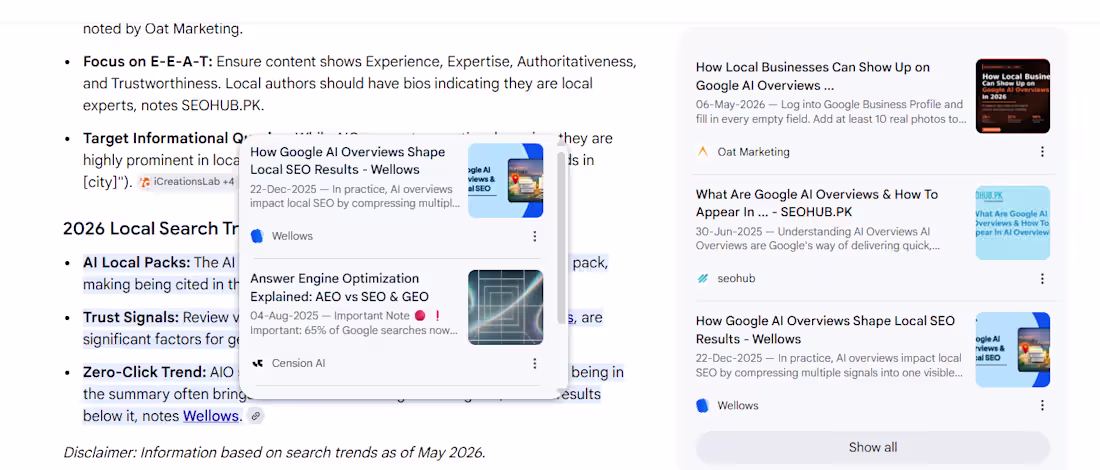The image size is (1100, 470).
Task: Open sidebar 'How Google AI Overviews Shape Local SEO' article
Action: point(825,330)
